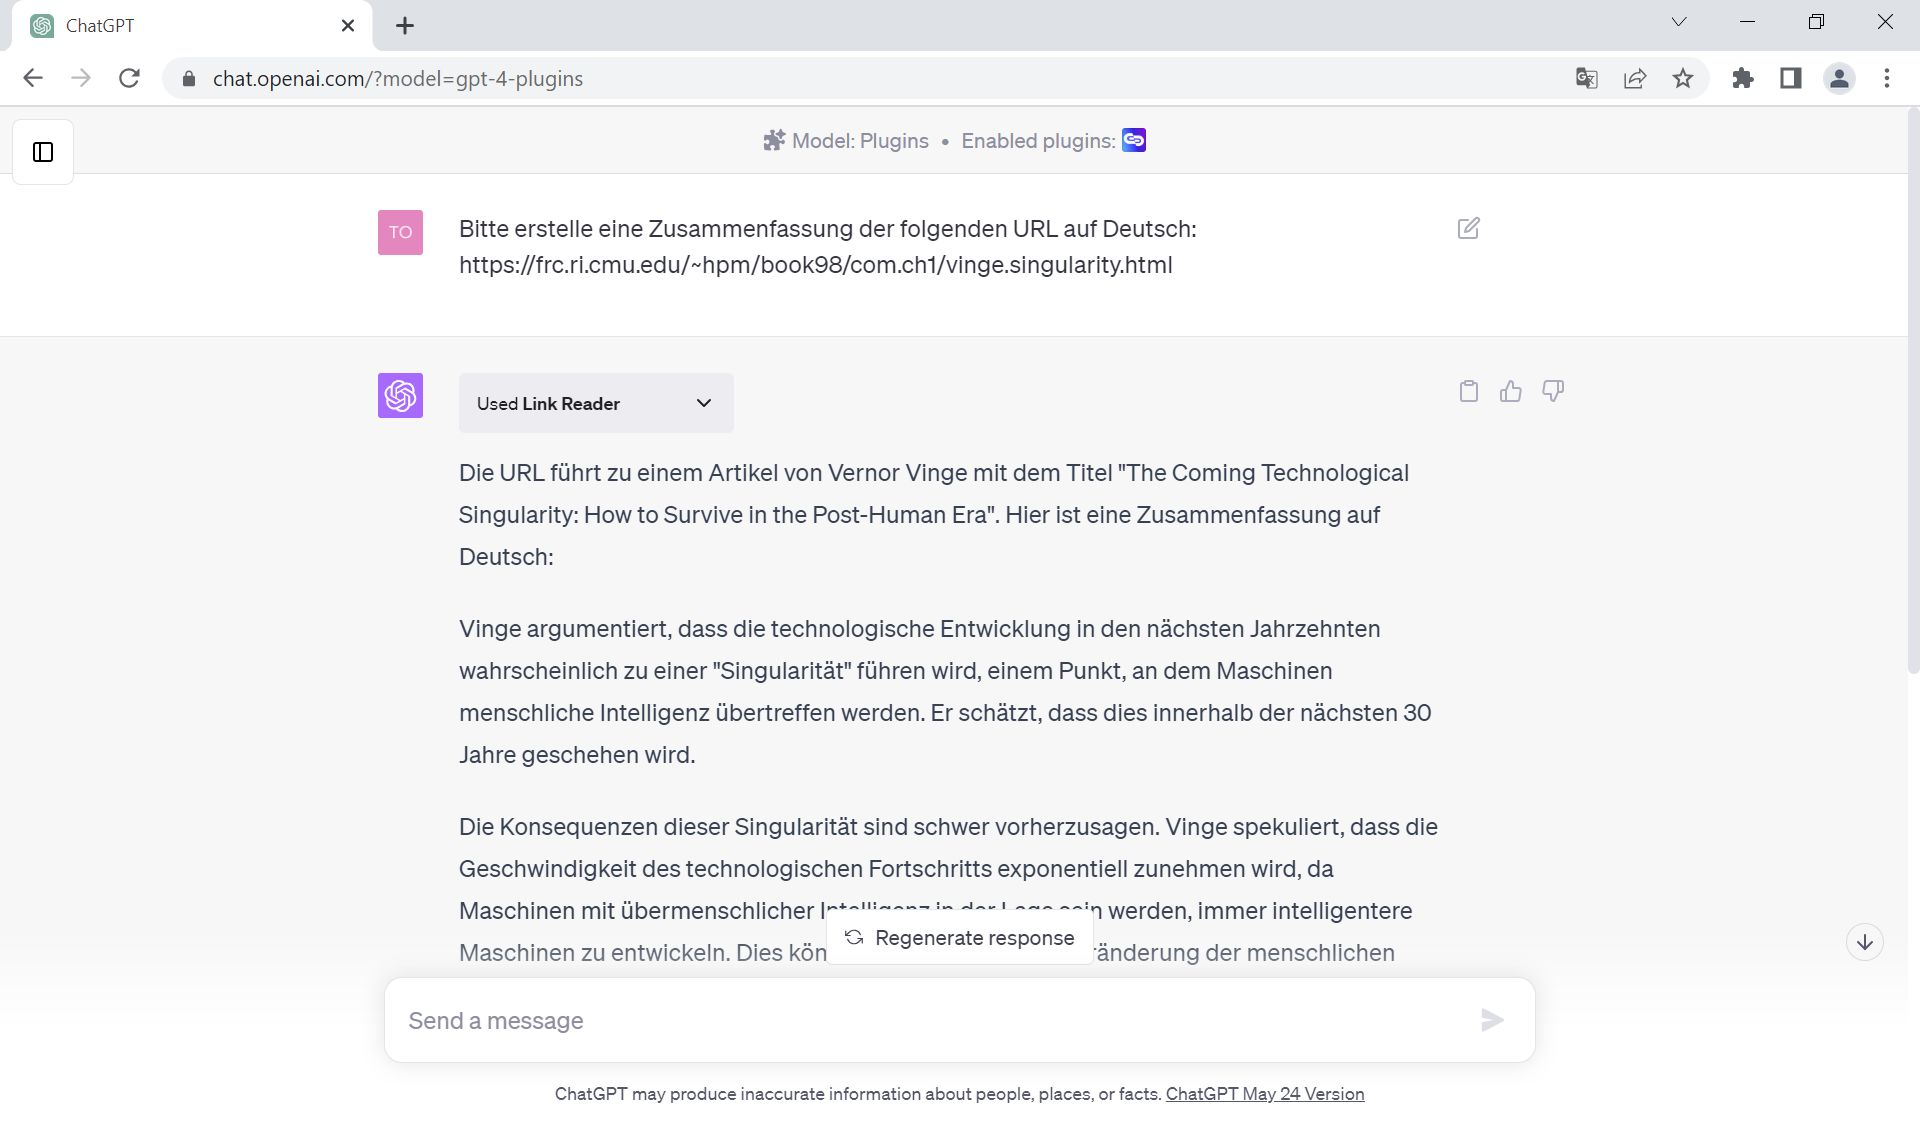Open the ChatGPT May 24 Version link
The height and width of the screenshot is (1132, 1920).
click(x=1265, y=1094)
